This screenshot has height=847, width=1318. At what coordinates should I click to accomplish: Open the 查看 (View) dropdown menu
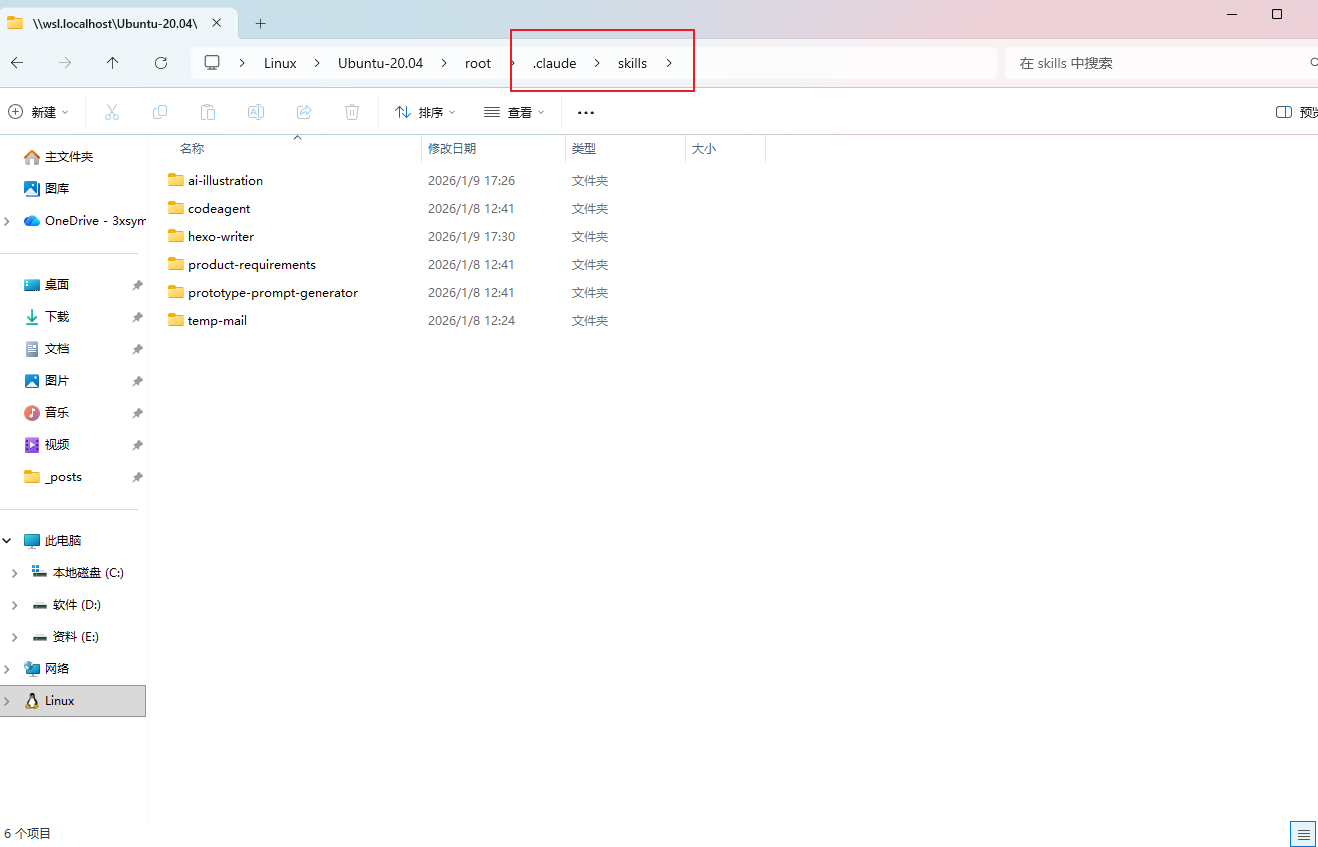coord(514,112)
